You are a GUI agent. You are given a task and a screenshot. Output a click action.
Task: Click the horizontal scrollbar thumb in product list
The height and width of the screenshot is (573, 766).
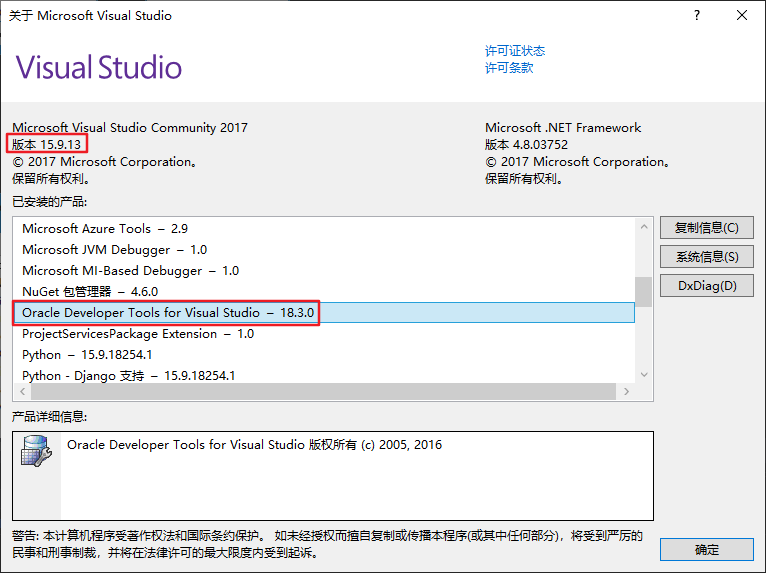(x=323, y=391)
